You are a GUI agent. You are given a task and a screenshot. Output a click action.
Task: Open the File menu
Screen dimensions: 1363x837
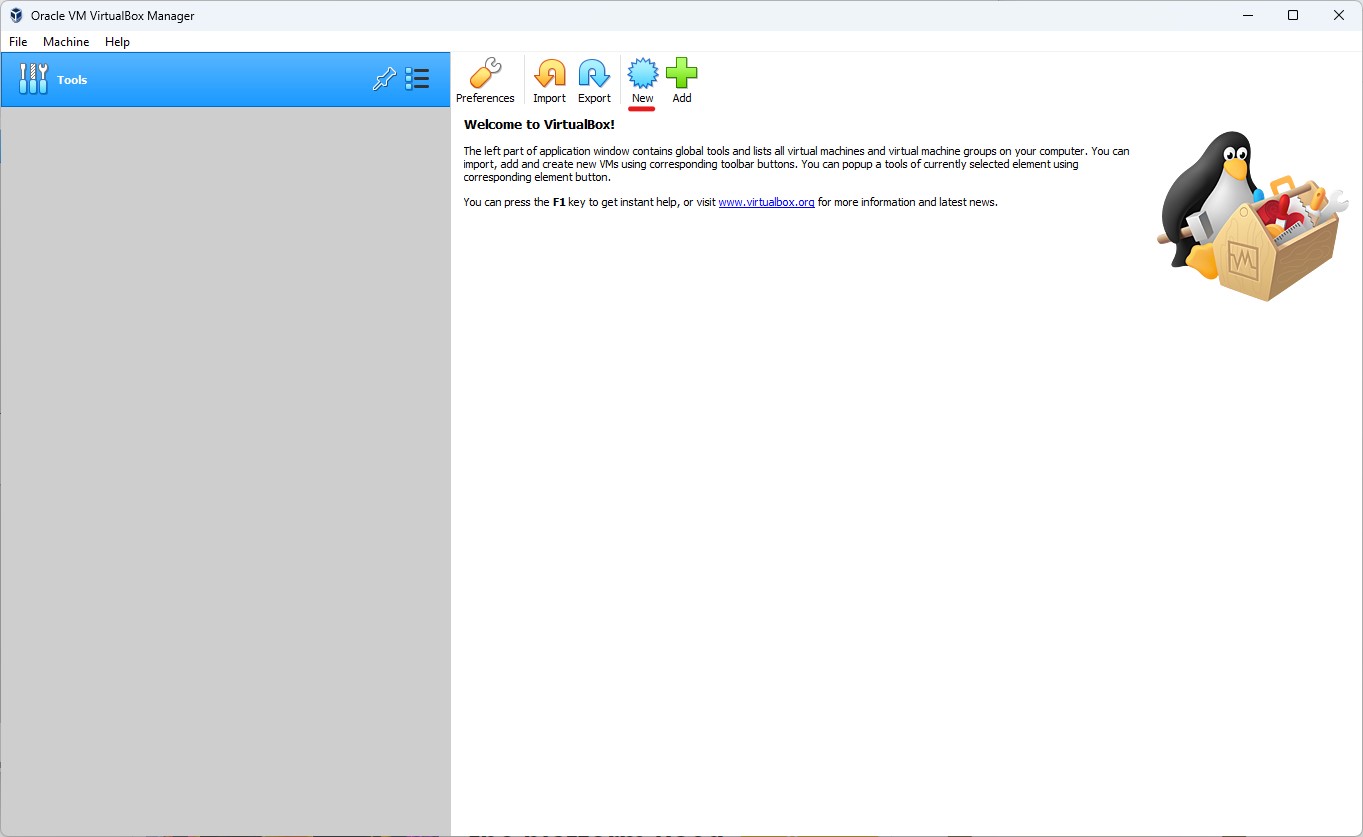[18, 42]
